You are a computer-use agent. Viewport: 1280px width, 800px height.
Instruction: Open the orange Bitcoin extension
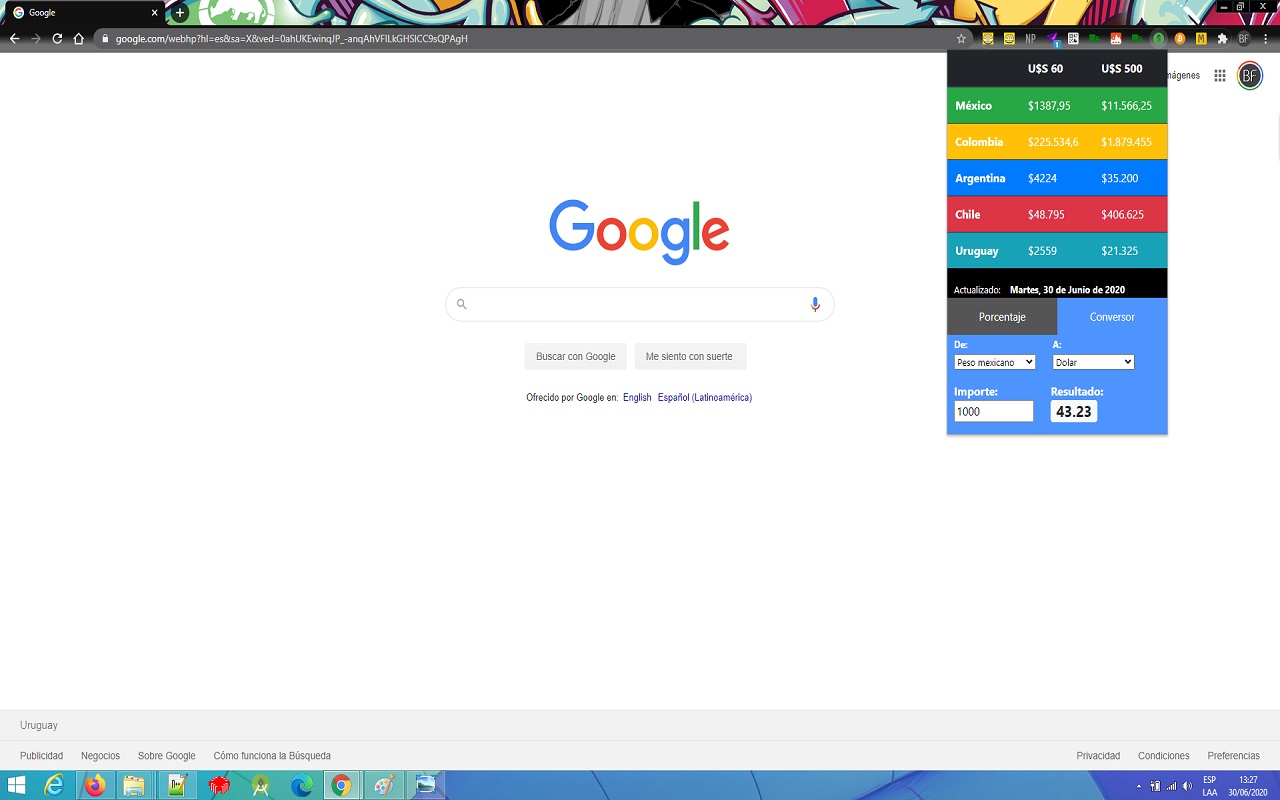(x=1180, y=39)
